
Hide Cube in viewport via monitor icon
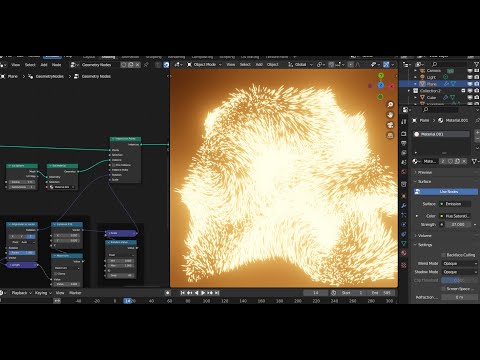click(x=470, y=97)
